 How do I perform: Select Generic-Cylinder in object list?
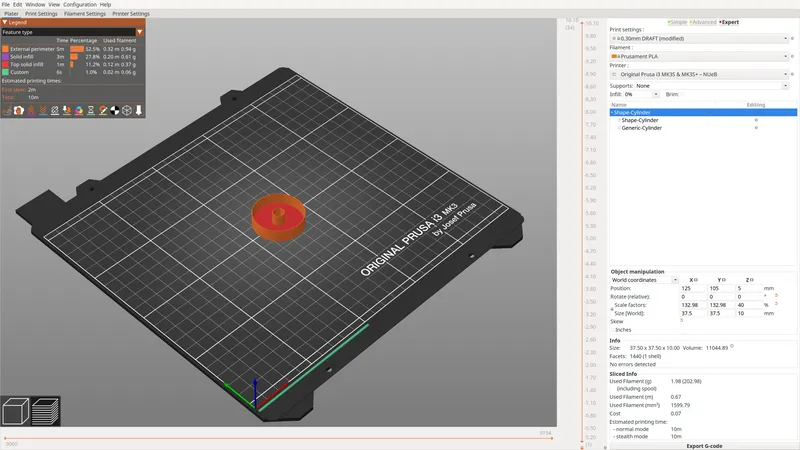coord(641,128)
